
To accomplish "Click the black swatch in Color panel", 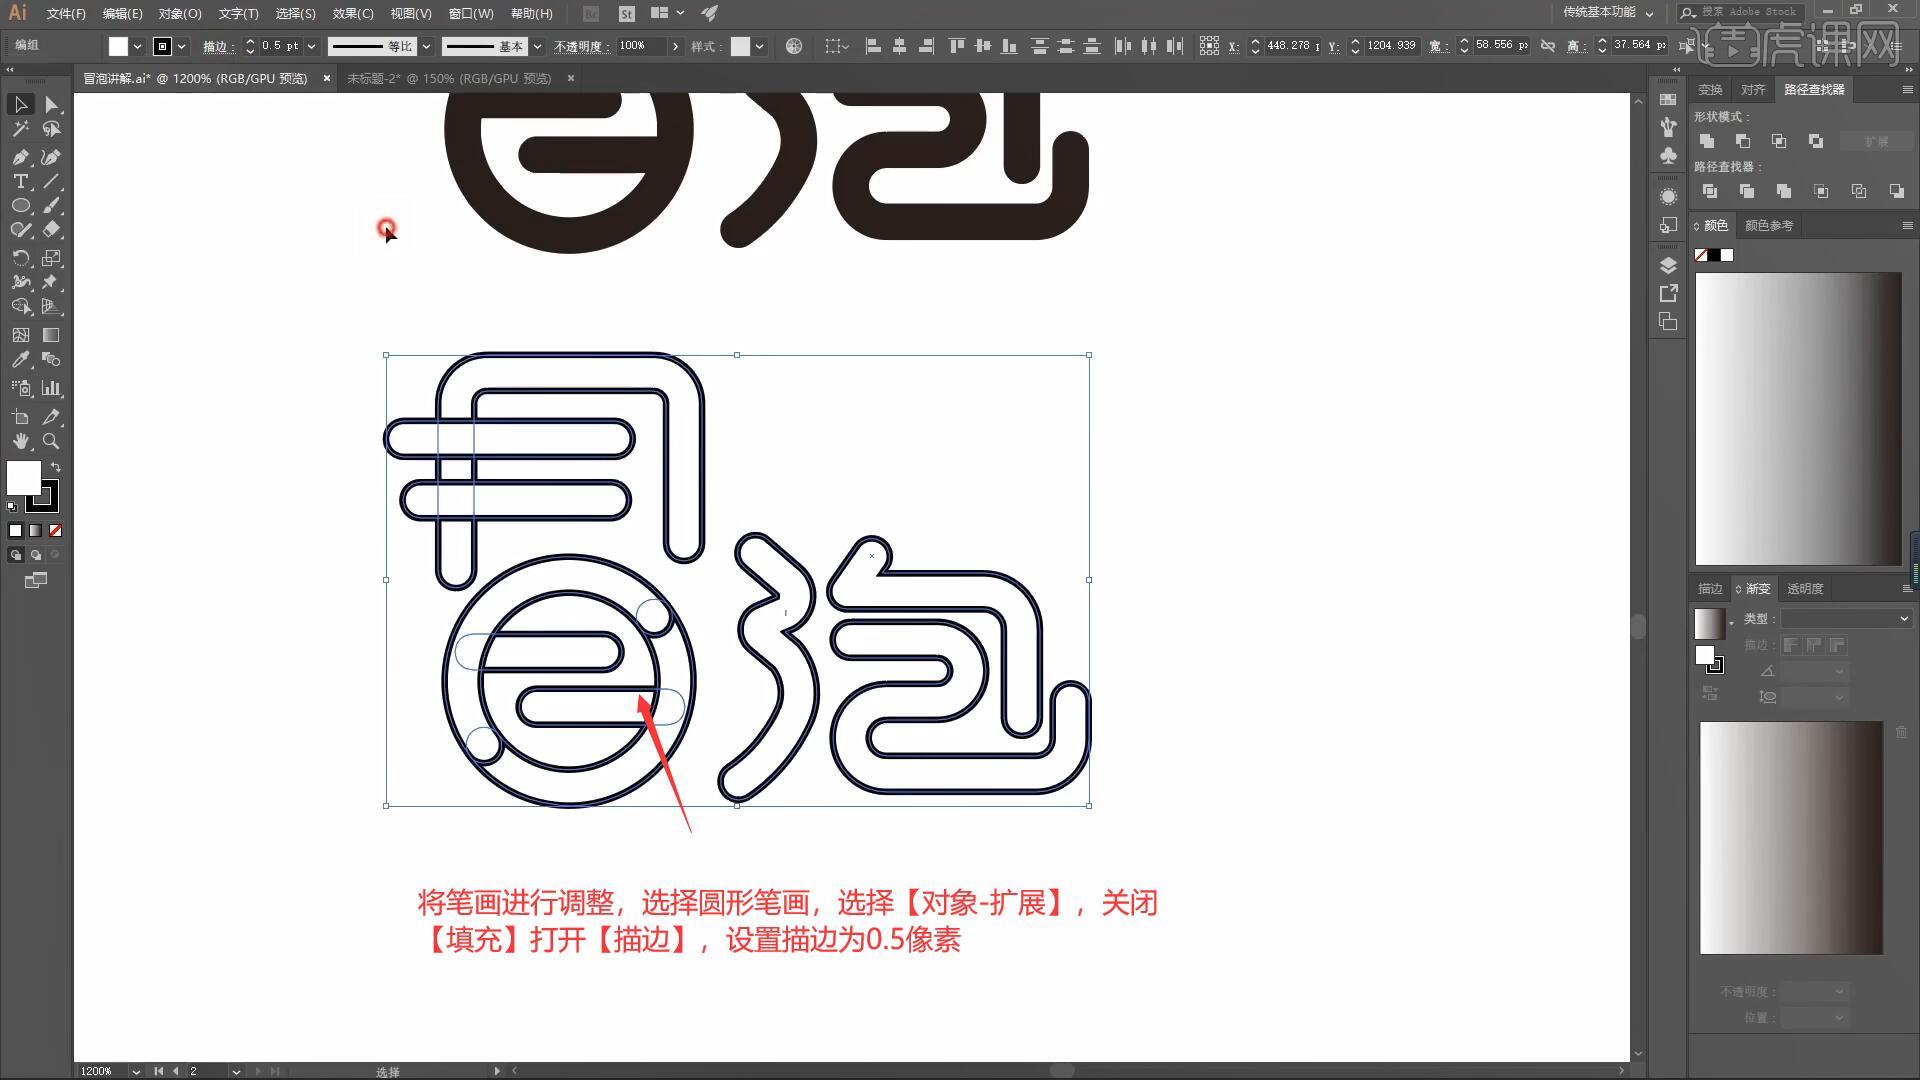I will [x=1714, y=255].
